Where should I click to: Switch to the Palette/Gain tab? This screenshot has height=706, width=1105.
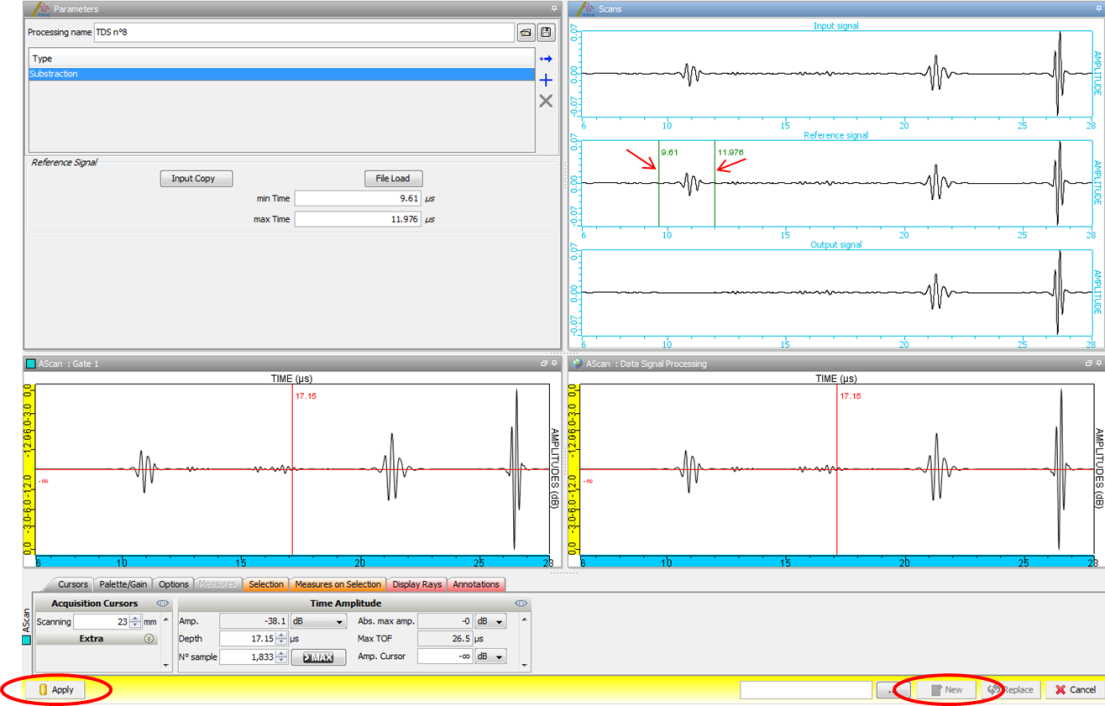pos(124,584)
